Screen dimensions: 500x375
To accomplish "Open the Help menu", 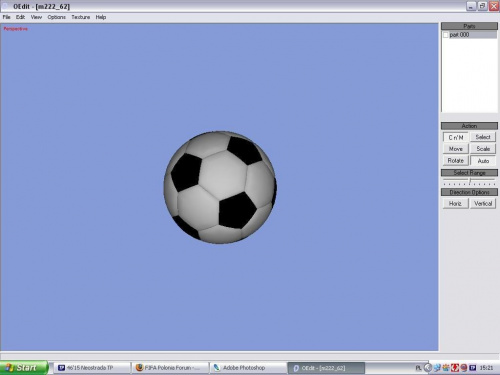I will tap(101, 17).
